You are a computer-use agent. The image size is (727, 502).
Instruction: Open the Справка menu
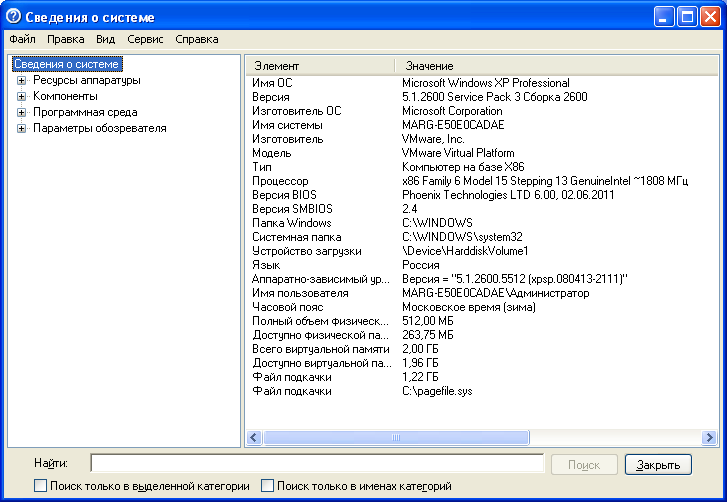196,39
